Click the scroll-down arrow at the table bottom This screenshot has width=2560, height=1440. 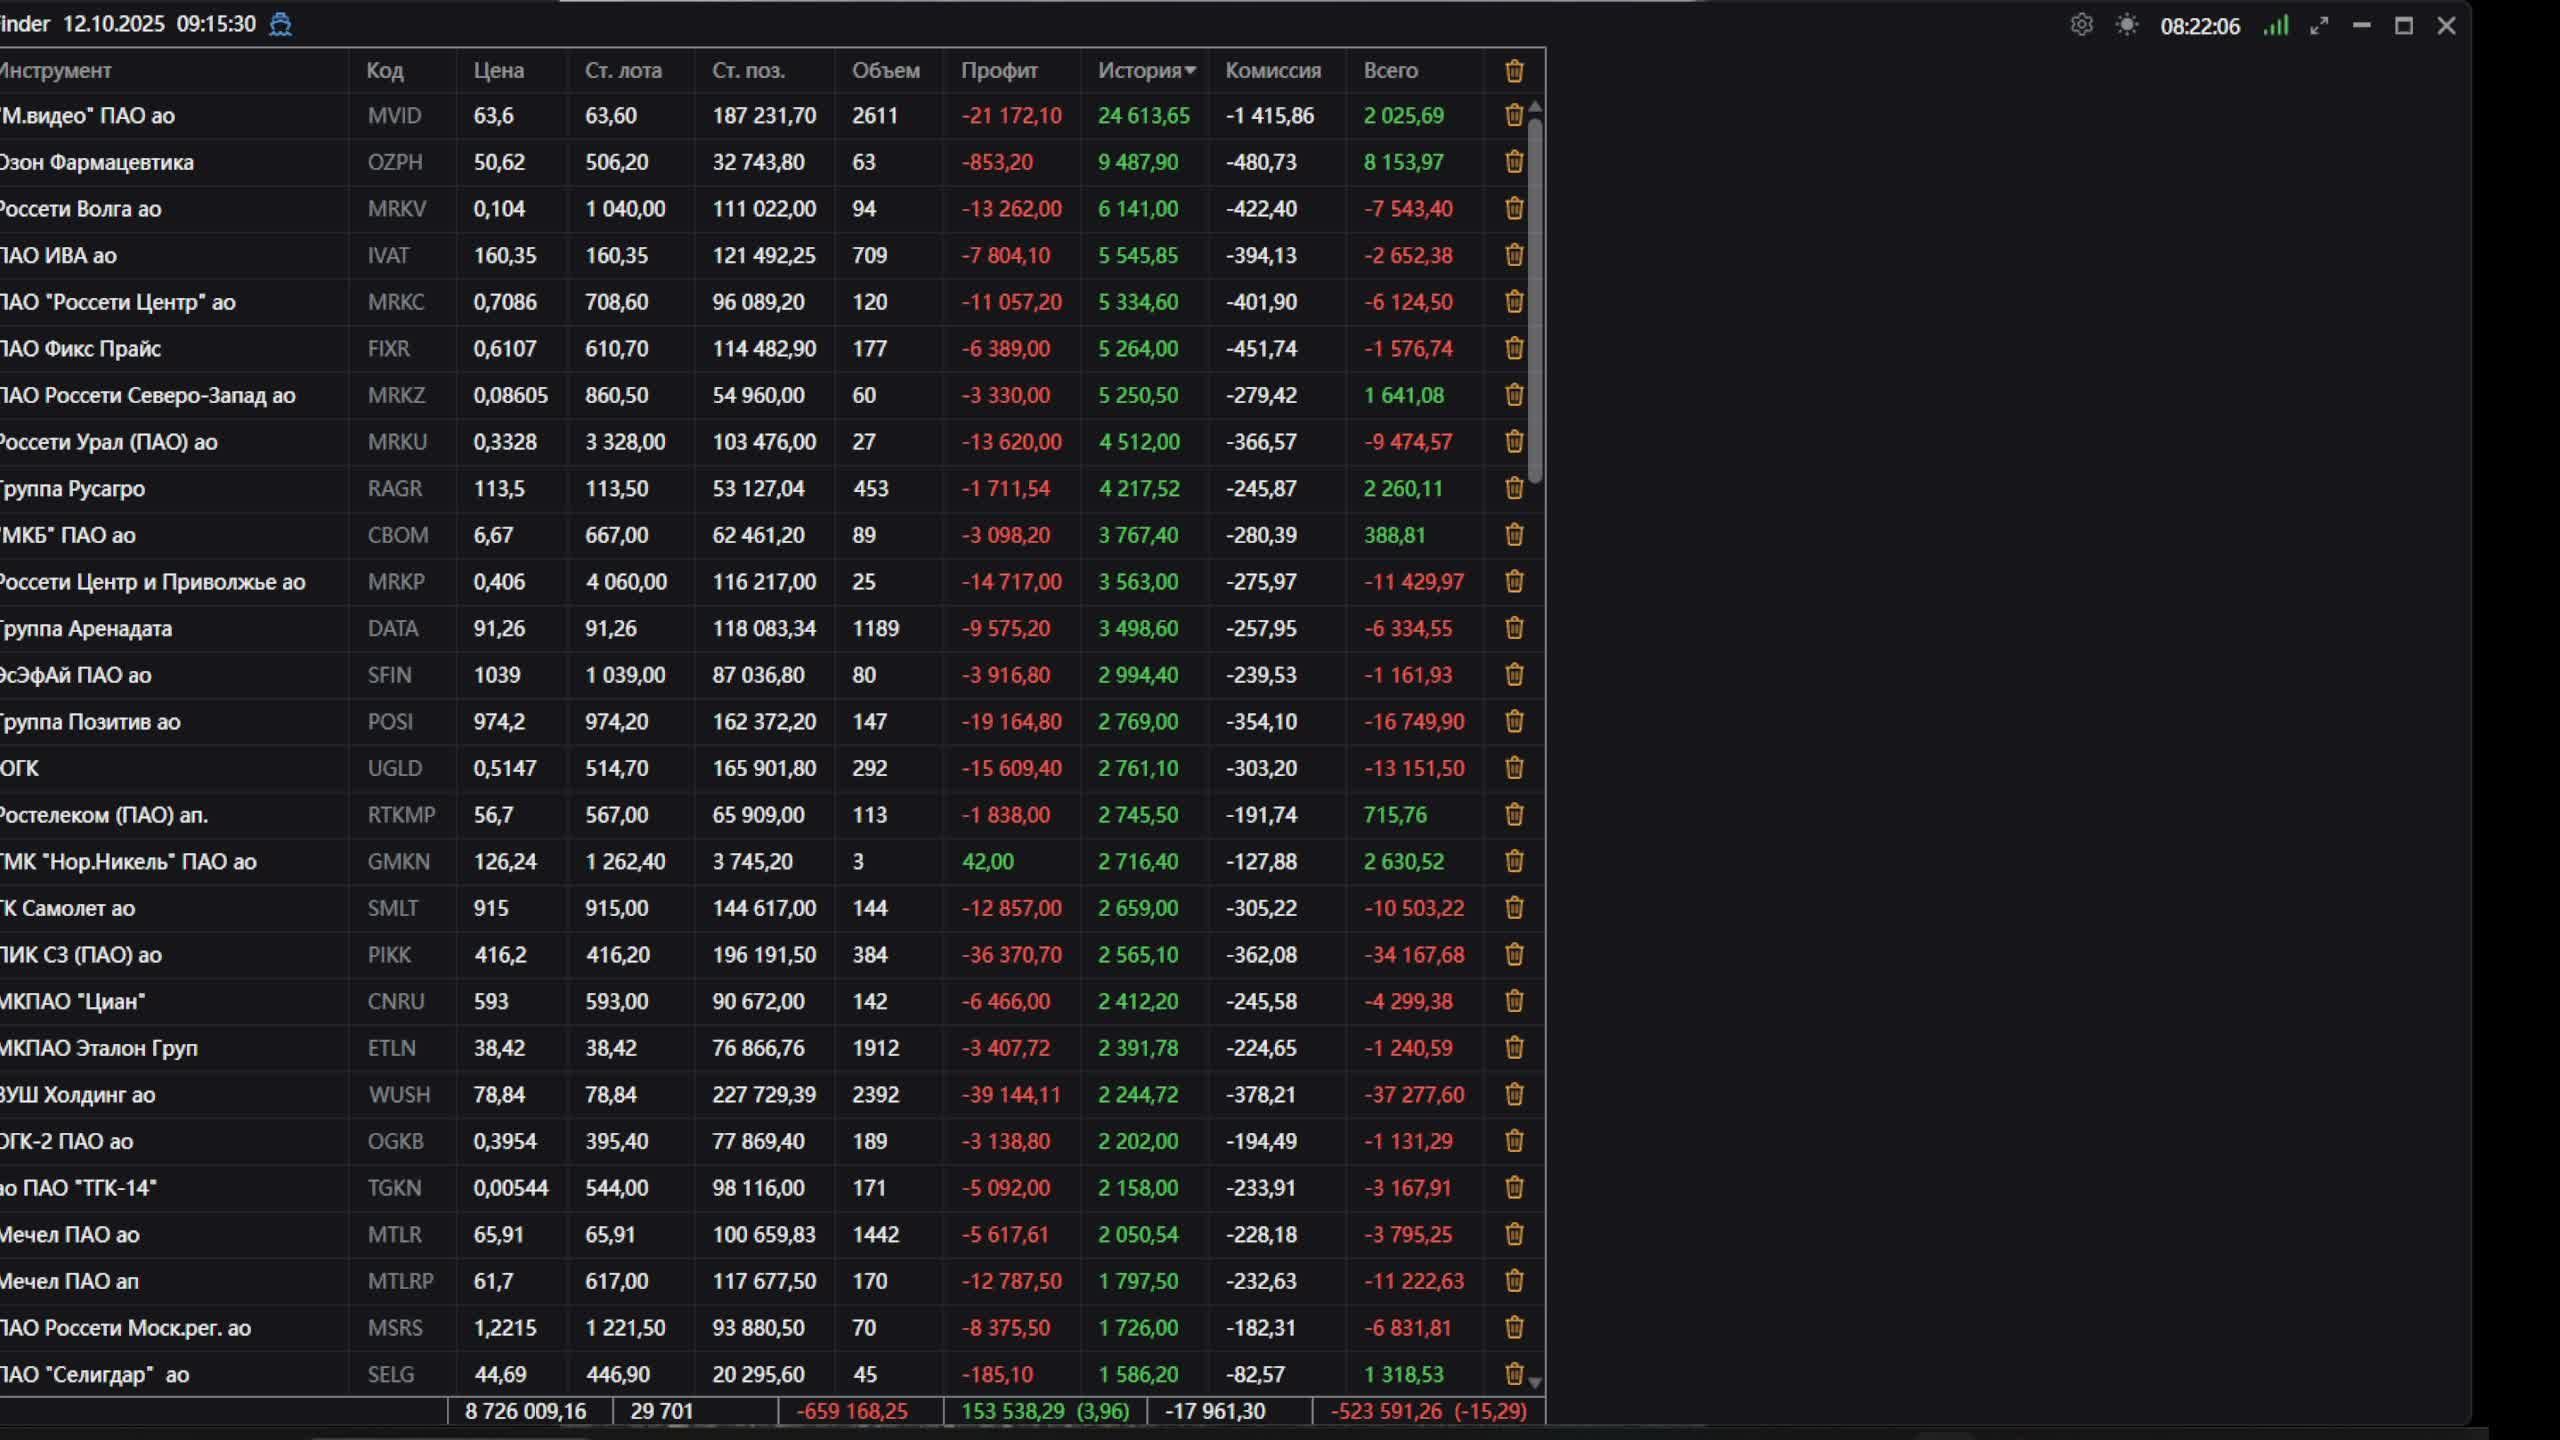[x=1535, y=1383]
